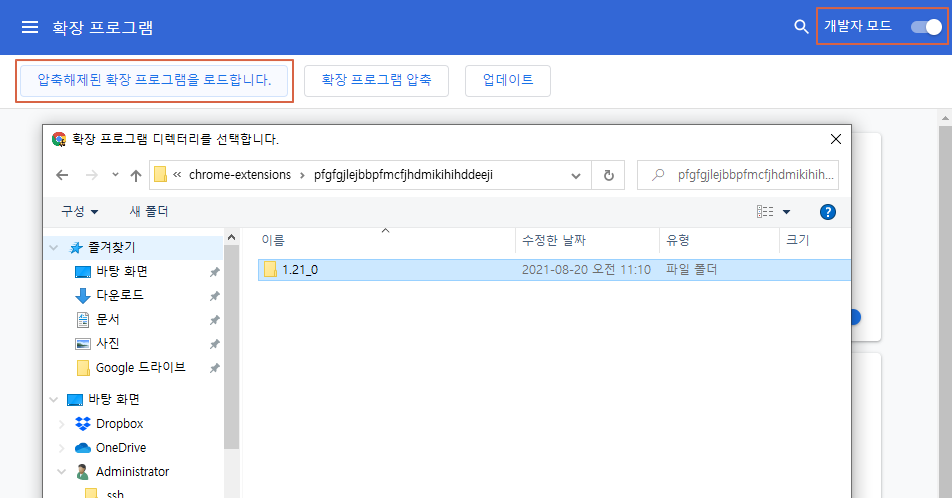Click 새 폴더 to create folder
The width and height of the screenshot is (952, 498).
tap(149, 211)
